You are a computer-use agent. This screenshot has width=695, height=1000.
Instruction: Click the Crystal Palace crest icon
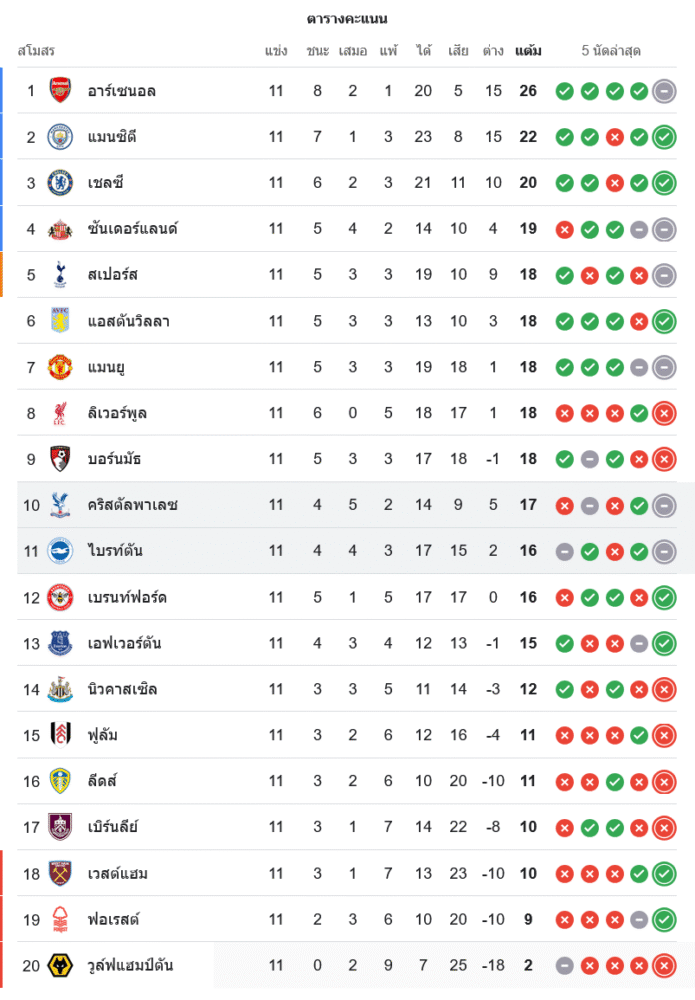tap(60, 505)
